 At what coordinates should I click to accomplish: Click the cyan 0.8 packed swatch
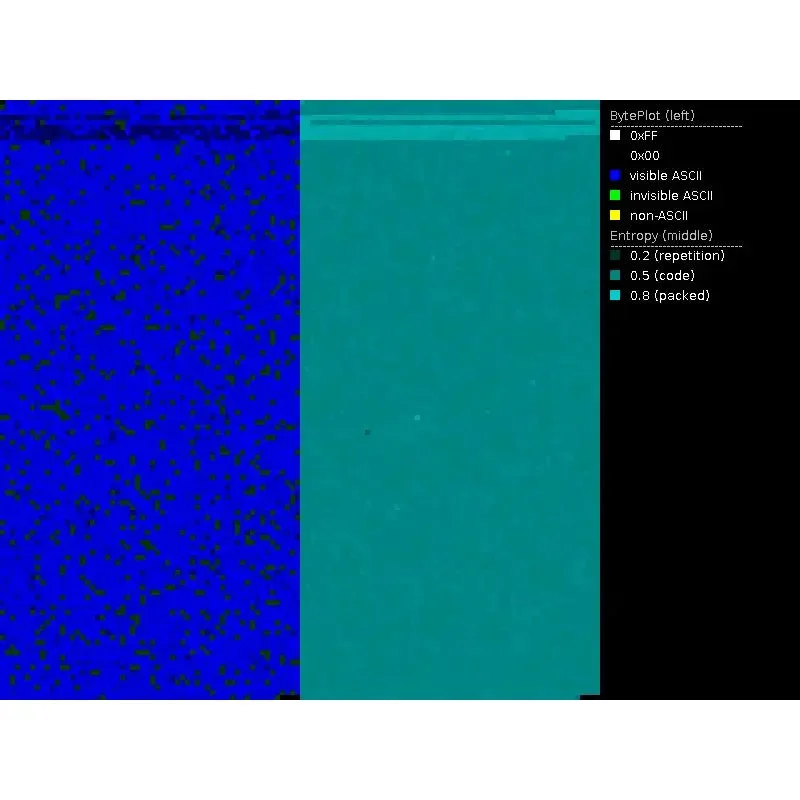click(615, 295)
